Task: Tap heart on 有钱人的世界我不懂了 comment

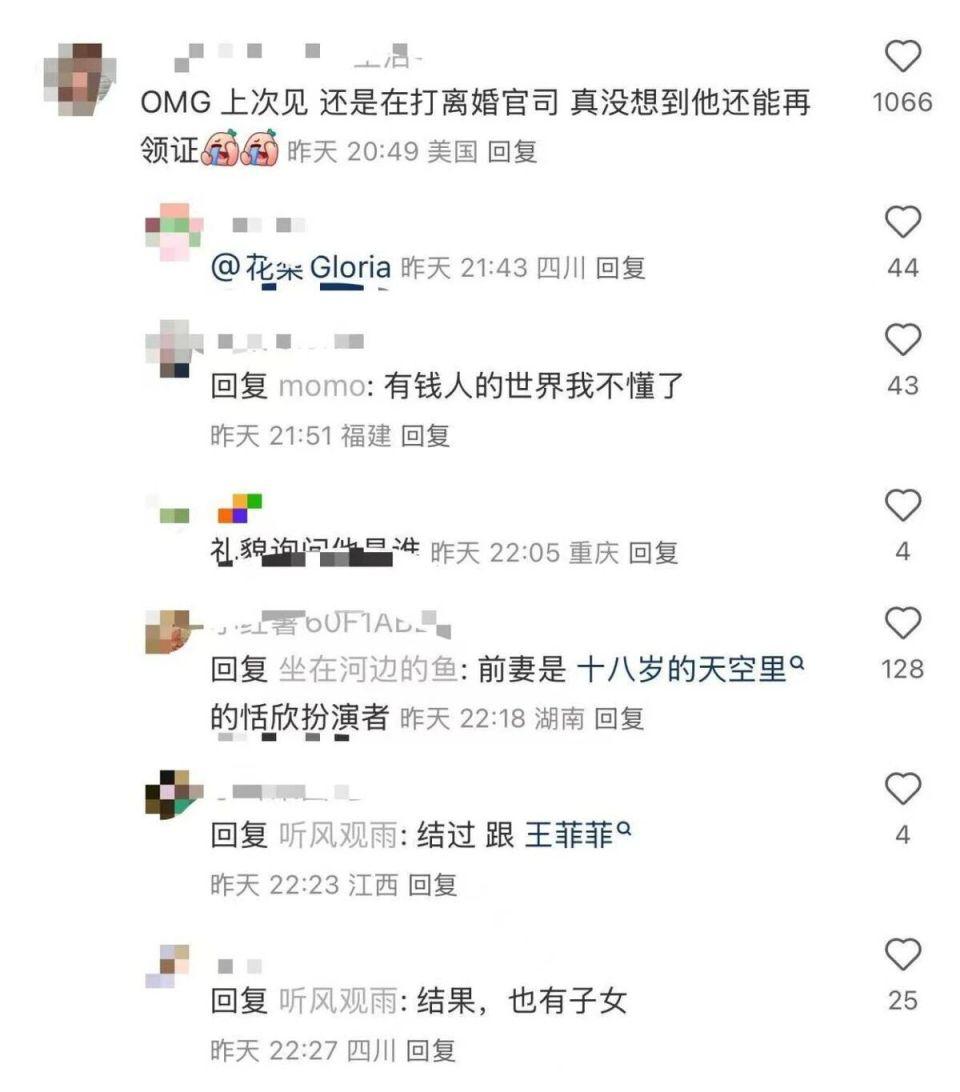Action: pos(903,340)
